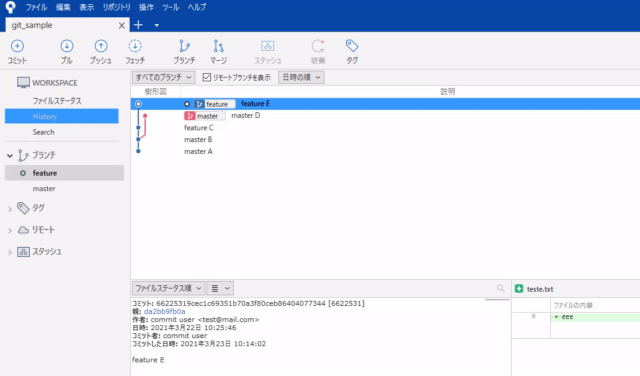Viewport: 640px width, 376px height.
Task: Open the リポジトリ menu
Action: coord(117,7)
